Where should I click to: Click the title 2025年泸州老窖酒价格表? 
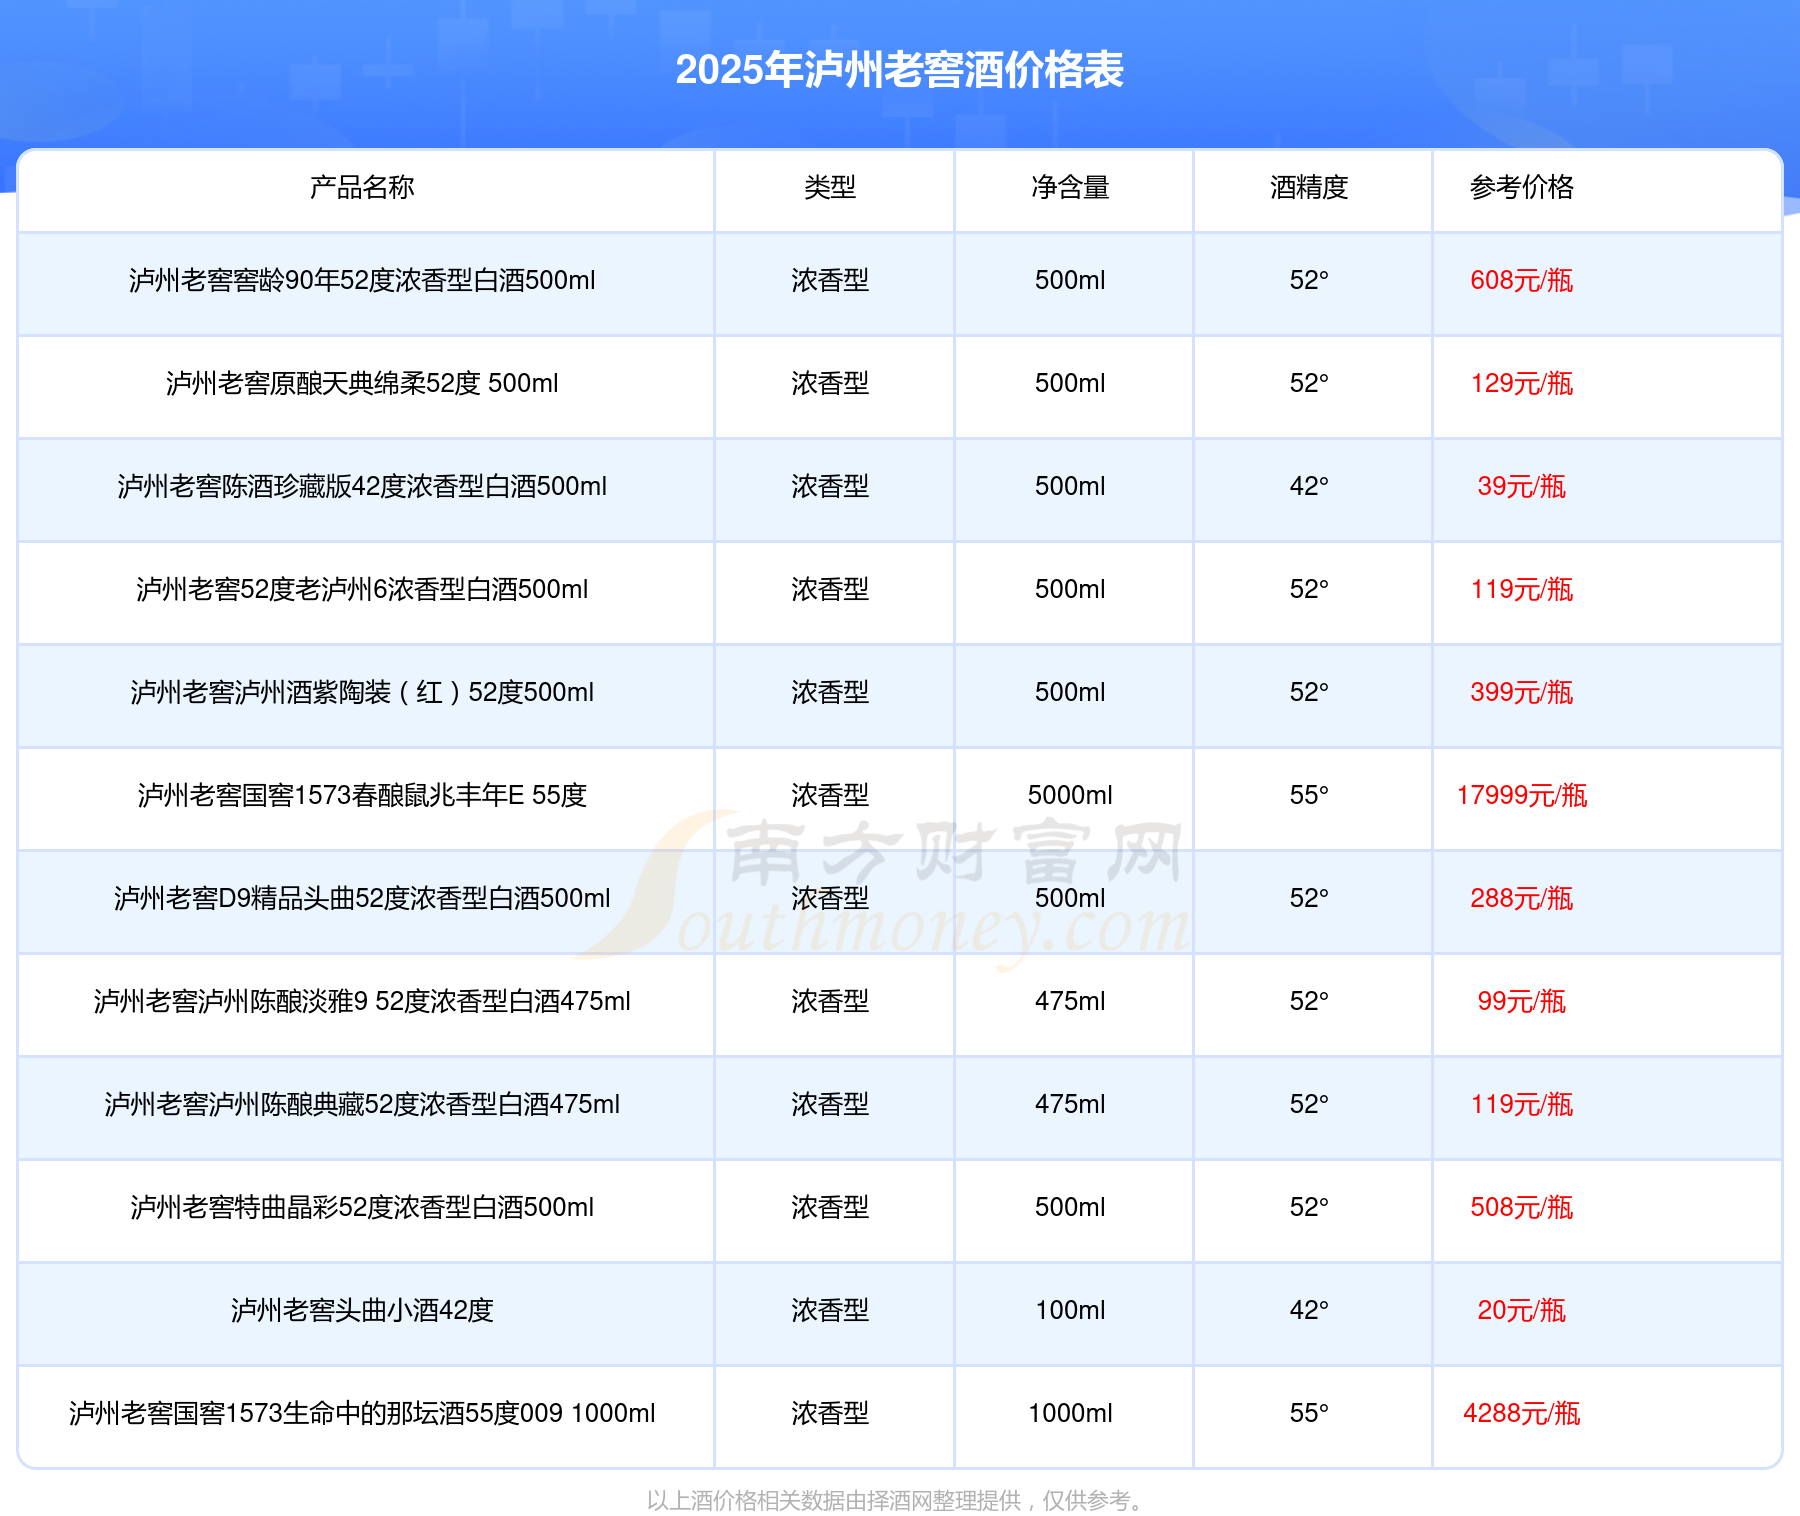(899, 70)
